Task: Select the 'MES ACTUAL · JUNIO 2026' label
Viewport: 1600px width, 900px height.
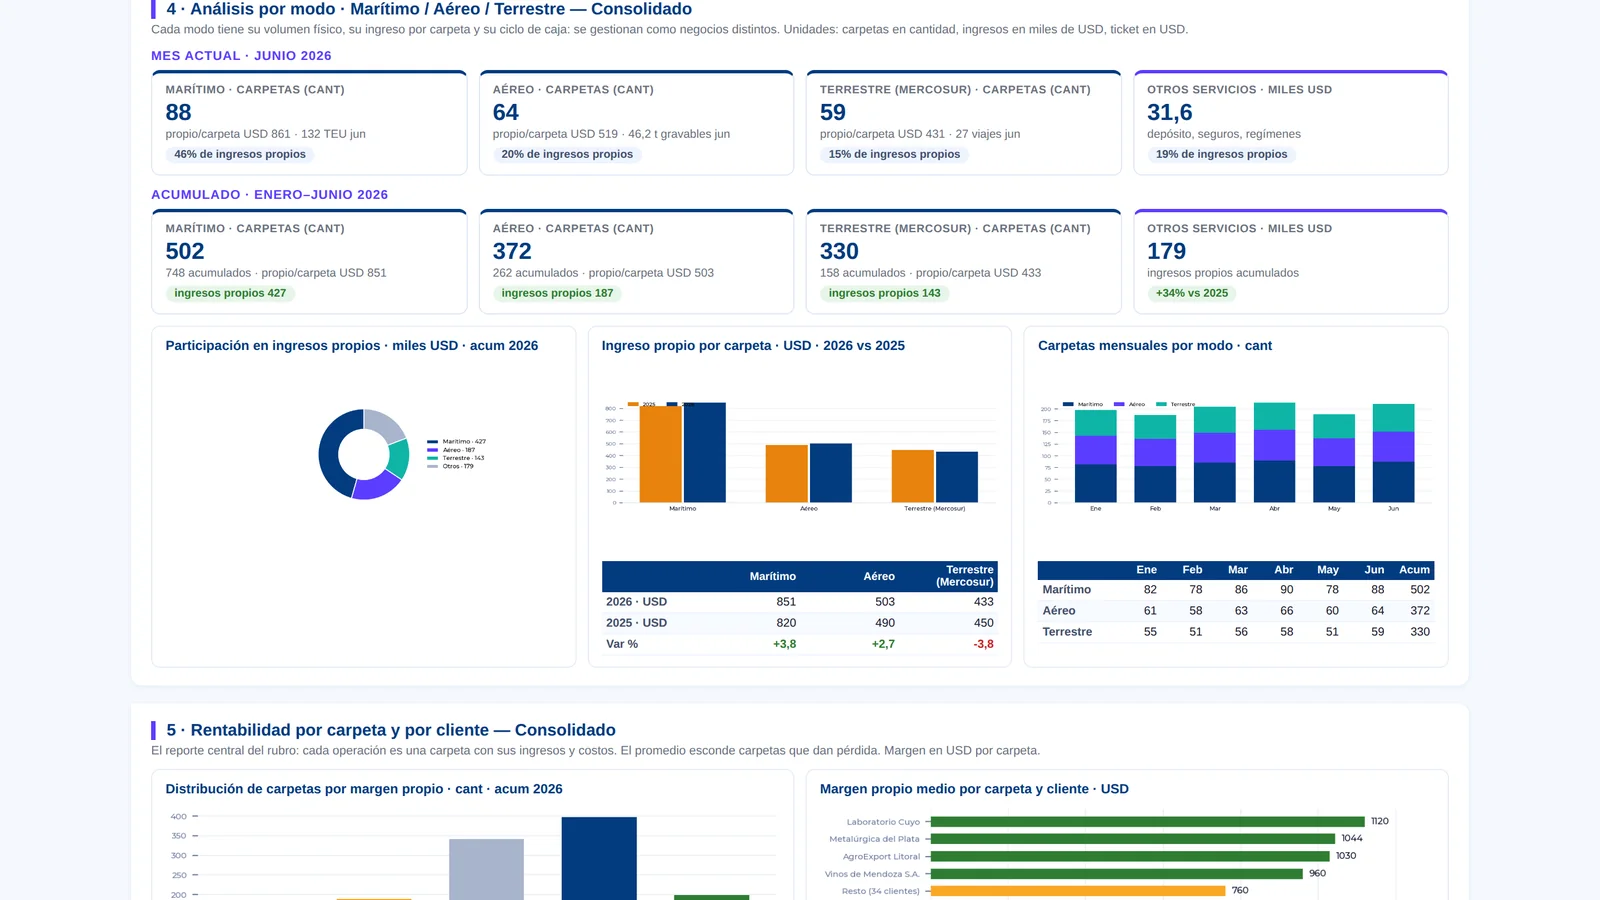Action: click(241, 56)
